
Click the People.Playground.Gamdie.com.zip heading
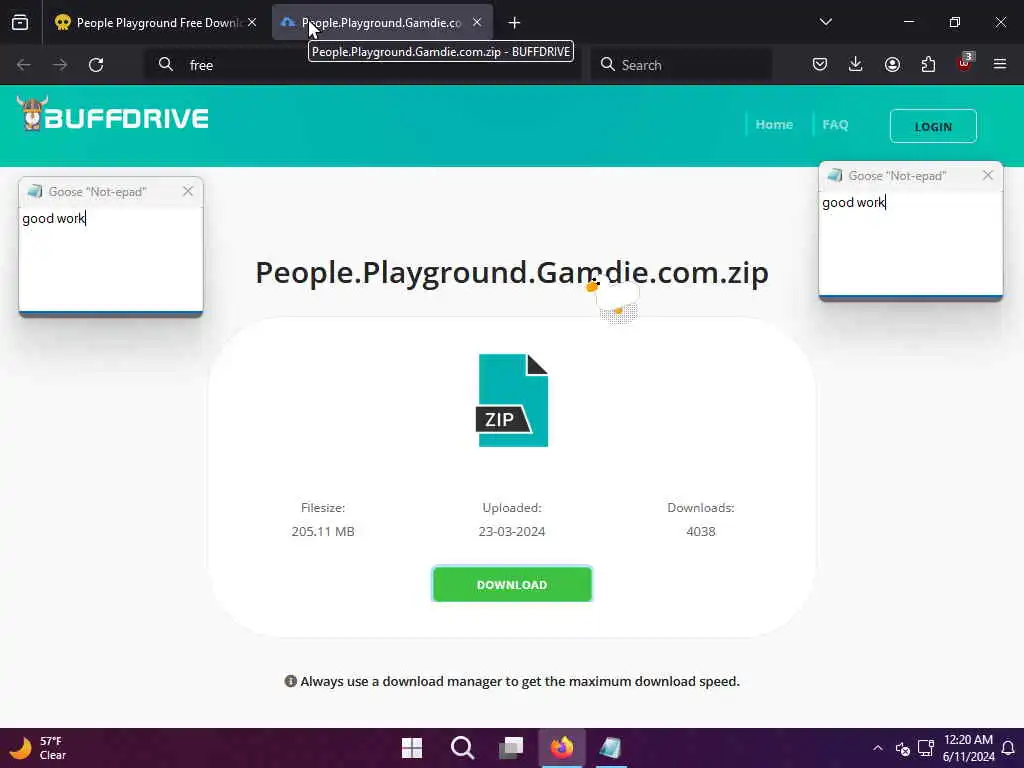click(x=512, y=273)
